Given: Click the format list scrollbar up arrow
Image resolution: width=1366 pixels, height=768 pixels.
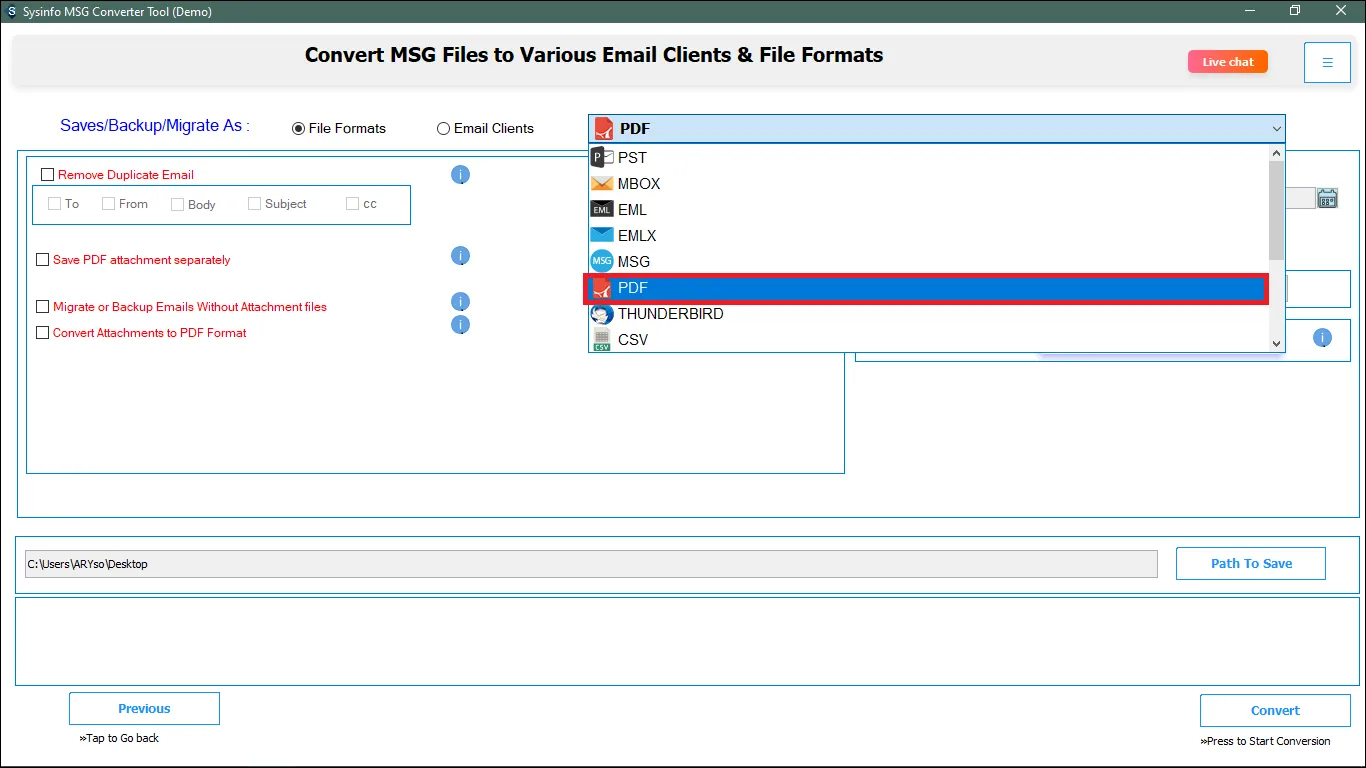Looking at the screenshot, I should [x=1276, y=153].
